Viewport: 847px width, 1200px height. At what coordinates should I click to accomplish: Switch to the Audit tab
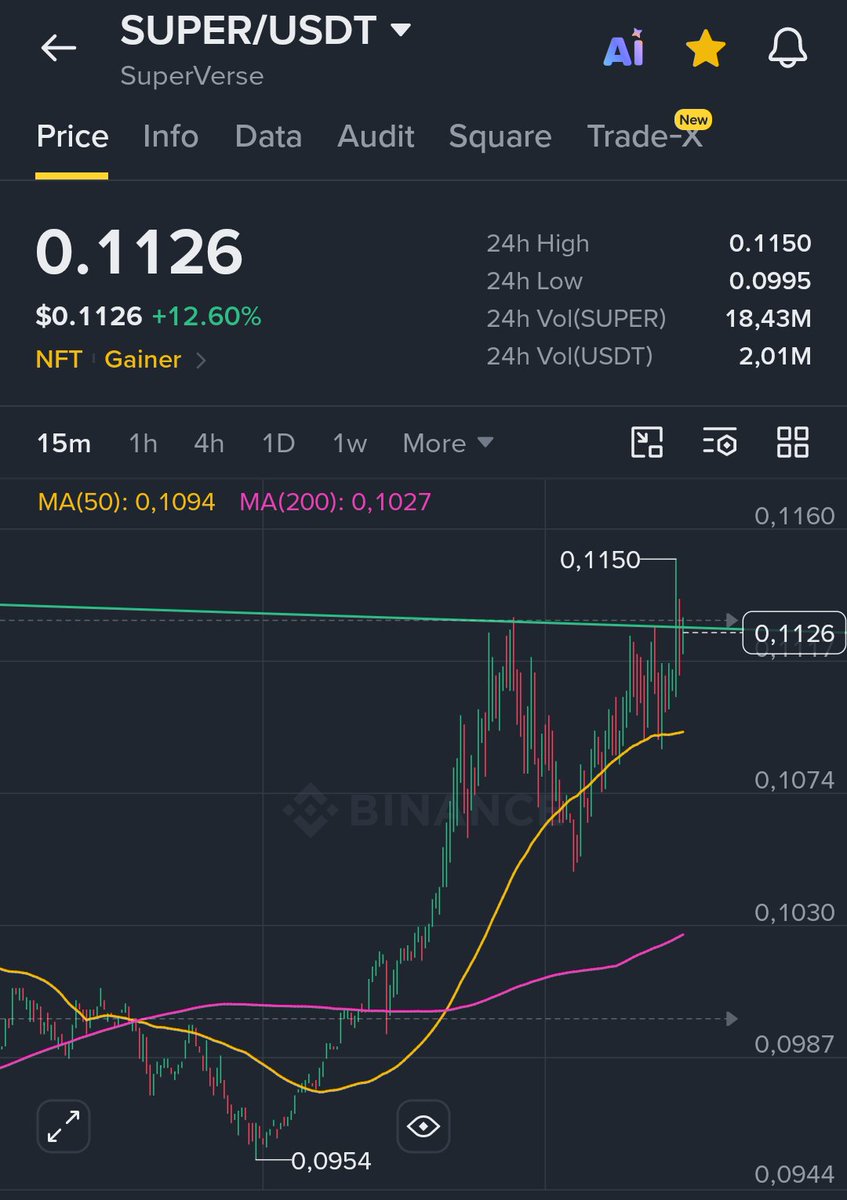point(376,136)
